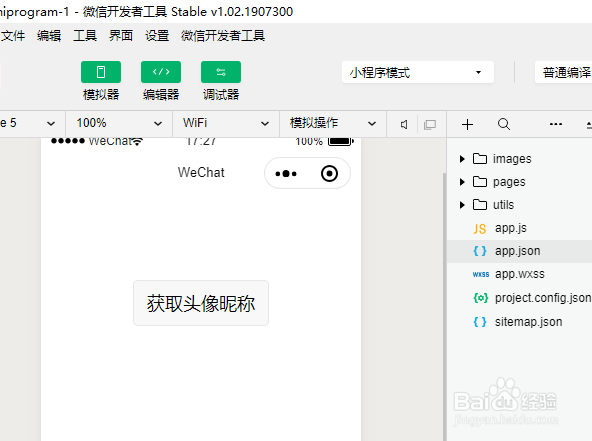Screen dimensions: 592x441
Task: Open app.wxss in the file tree
Action: coord(520,274)
